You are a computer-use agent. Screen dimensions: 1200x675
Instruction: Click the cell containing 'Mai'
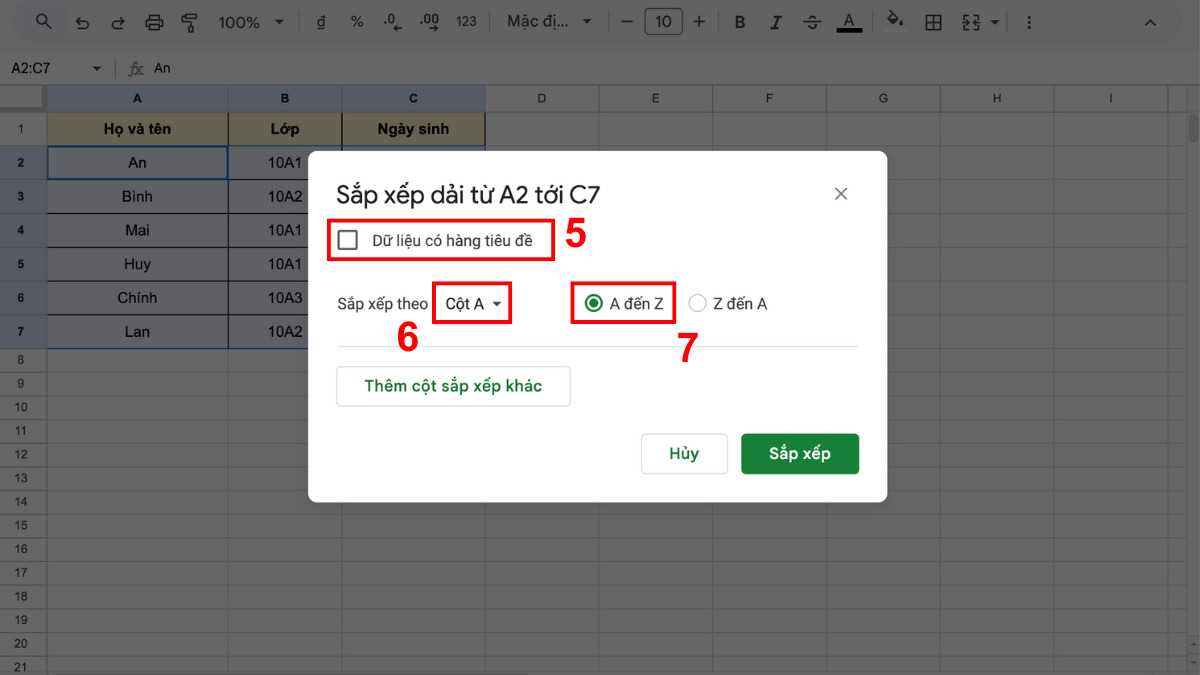click(137, 231)
